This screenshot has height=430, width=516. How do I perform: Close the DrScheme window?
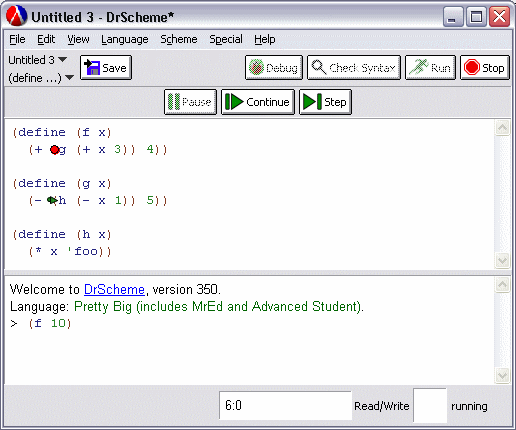pyautogui.click(x=499, y=17)
